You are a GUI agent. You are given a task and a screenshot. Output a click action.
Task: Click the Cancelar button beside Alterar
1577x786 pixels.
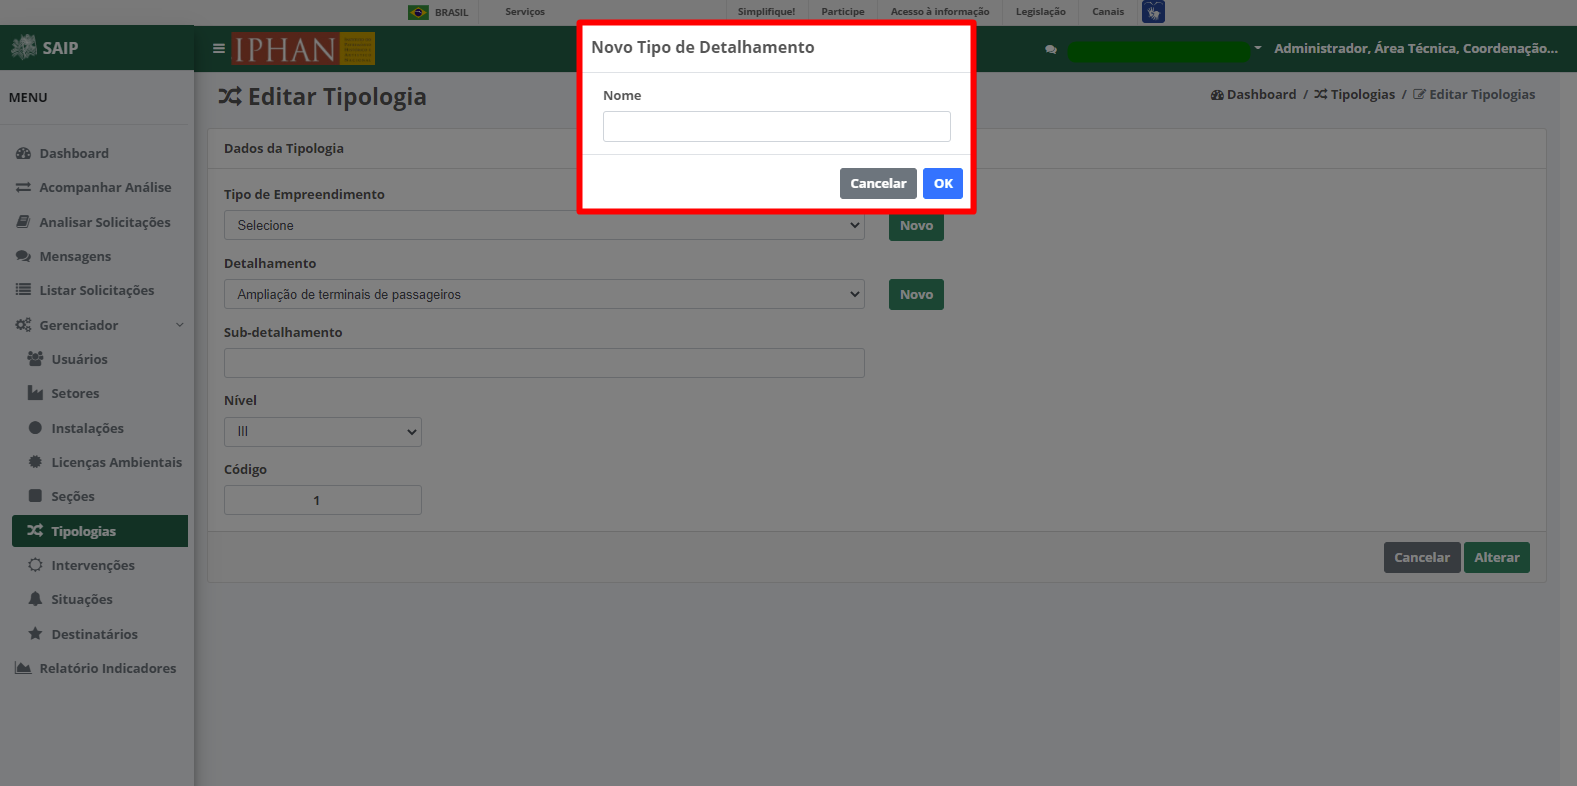click(1422, 557)
